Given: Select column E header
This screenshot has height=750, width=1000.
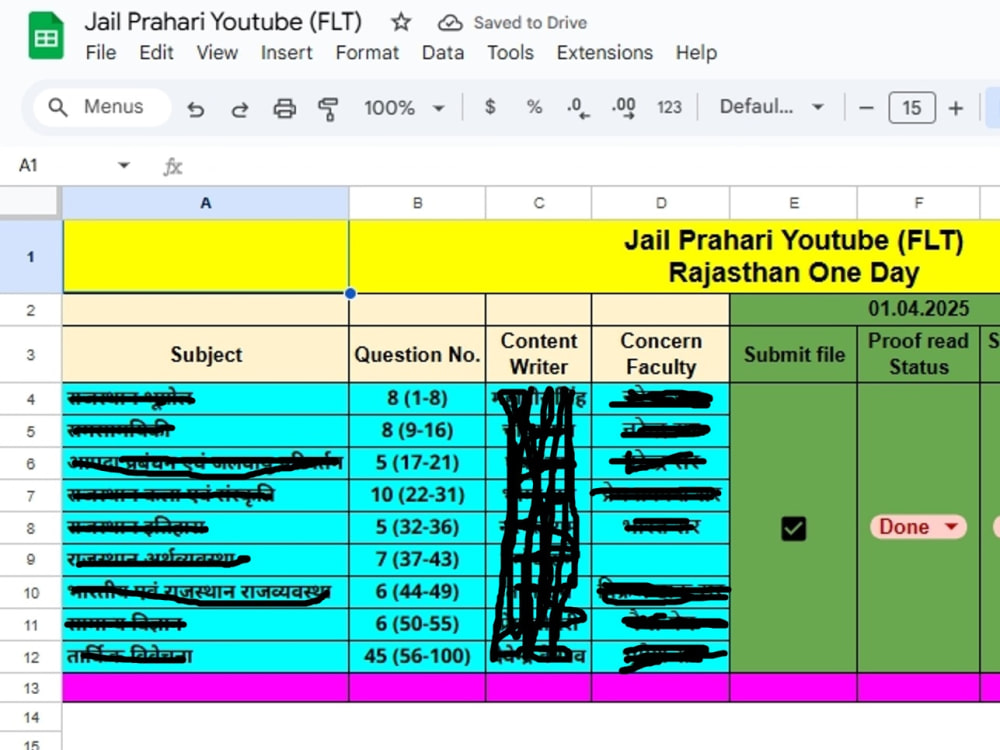Looking at the screenshot, I should click(x=793, y=203).
